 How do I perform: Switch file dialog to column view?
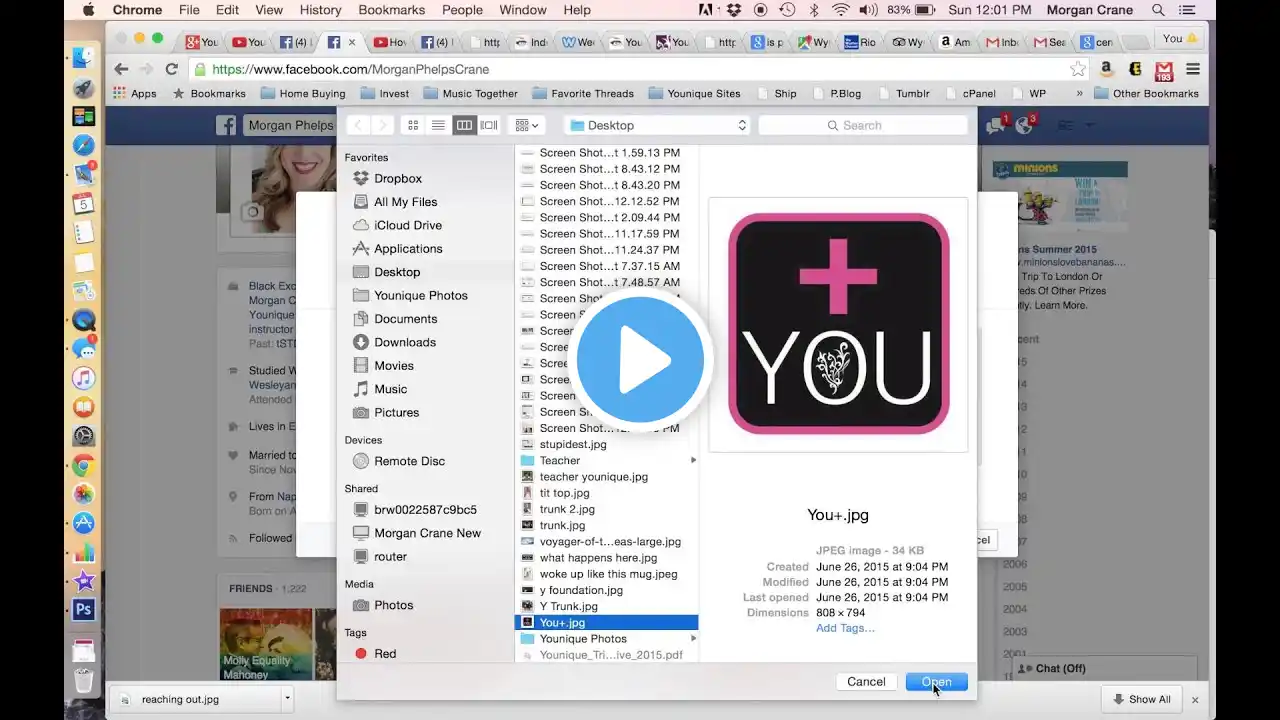[x=464, y=125]
